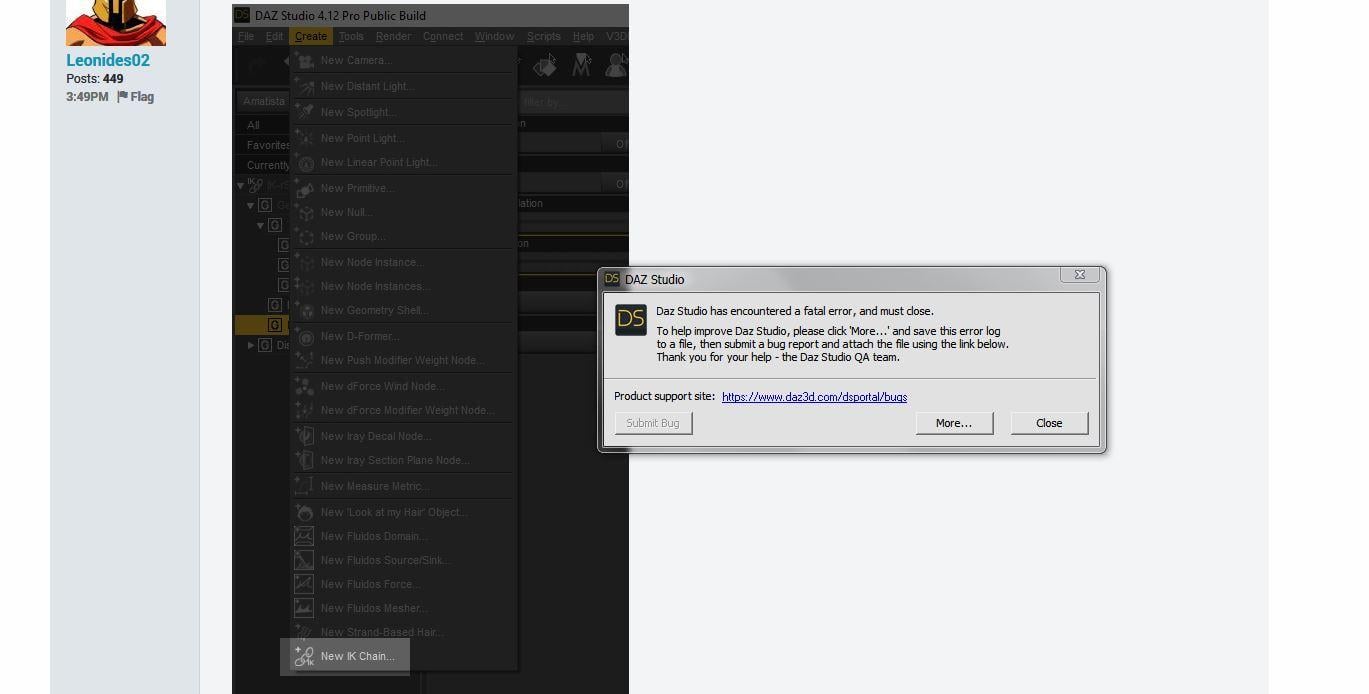Close the error dialog with X button

1080,275
